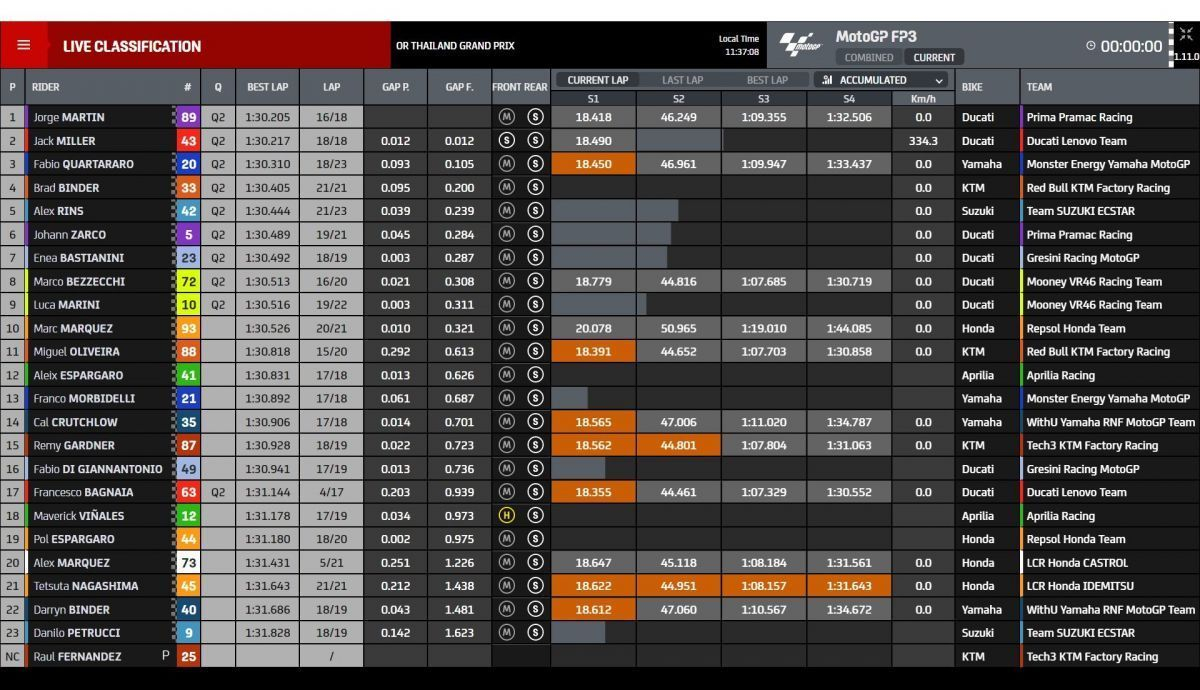The width and height of the screenshot is (1200, 690).
Task: Select the LAST LAP tab
Action: tap(682, 80)
